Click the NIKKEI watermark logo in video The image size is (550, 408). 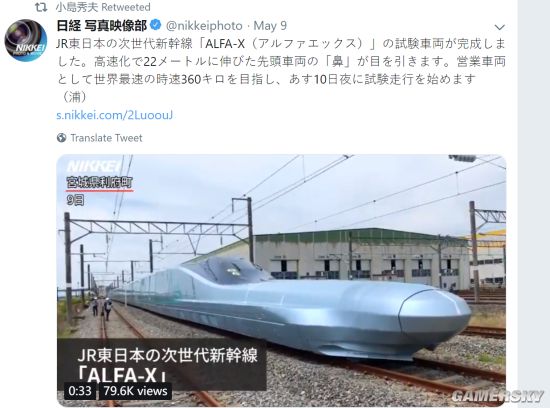[94, 166]
